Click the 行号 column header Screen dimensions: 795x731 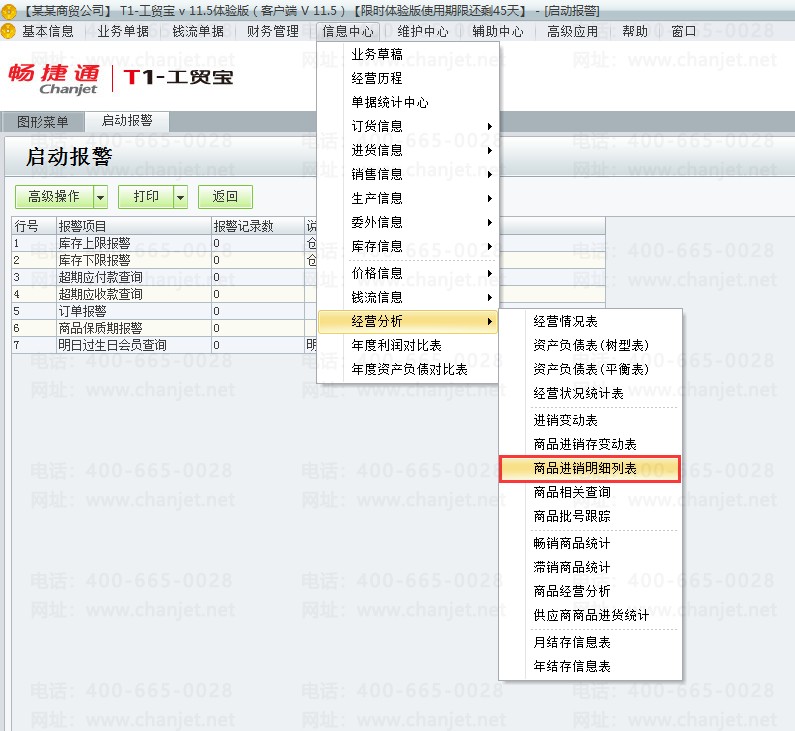point(33,226)
